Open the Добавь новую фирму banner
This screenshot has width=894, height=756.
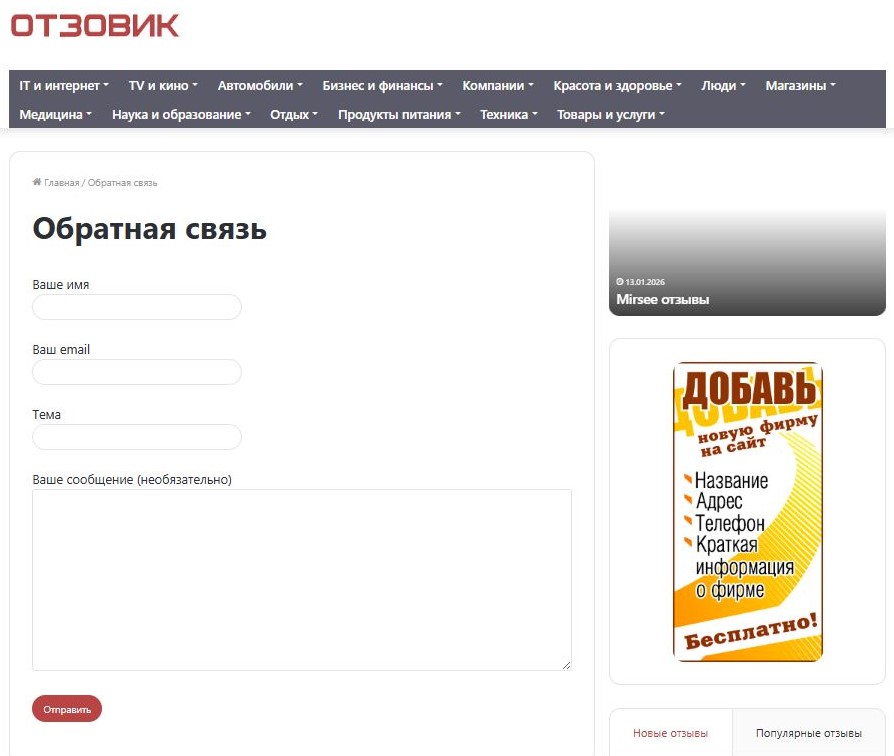tap(747, 511)
